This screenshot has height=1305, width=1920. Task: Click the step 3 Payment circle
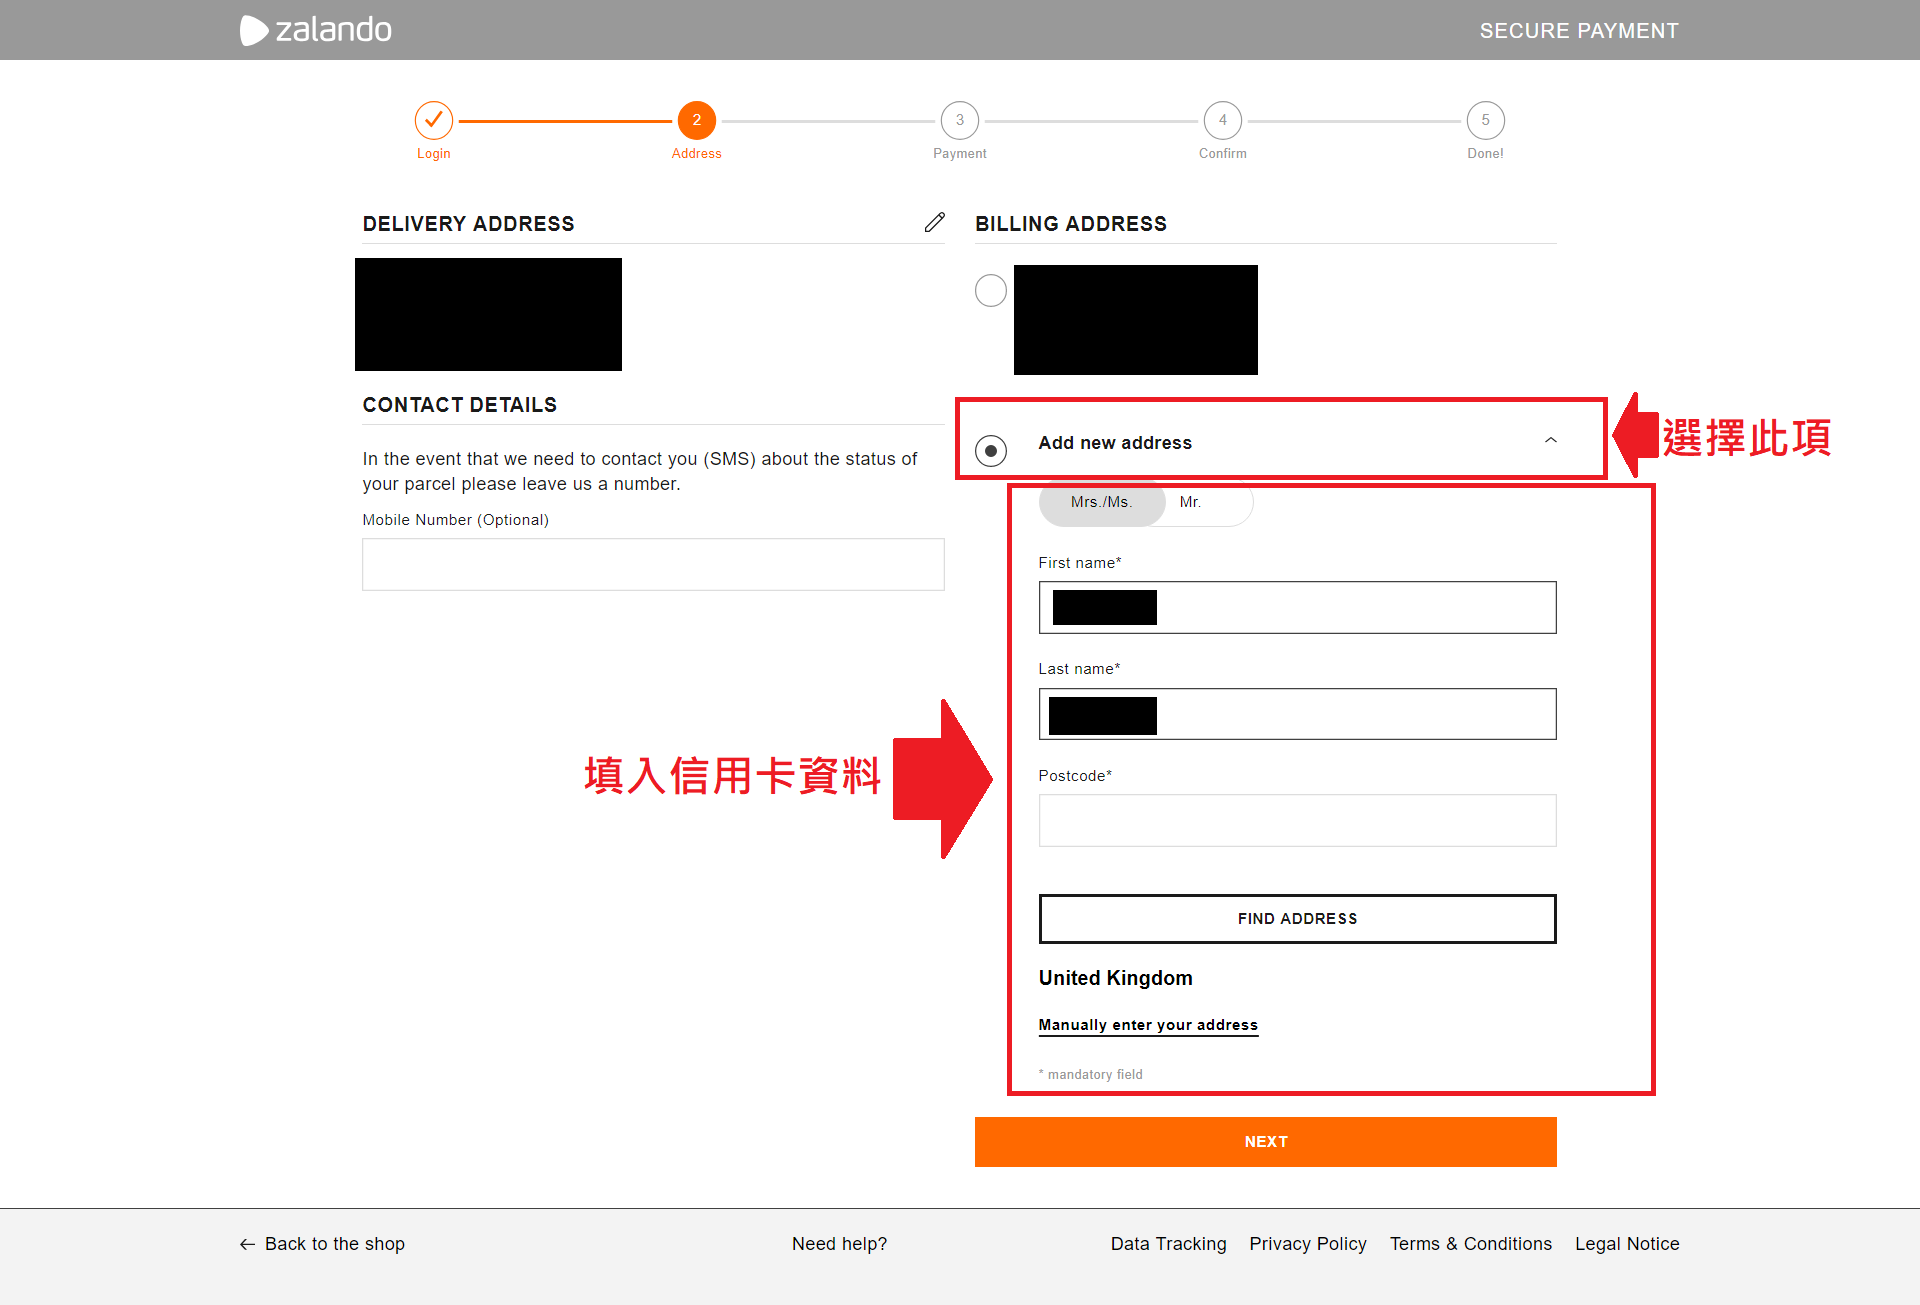[959, 120]
